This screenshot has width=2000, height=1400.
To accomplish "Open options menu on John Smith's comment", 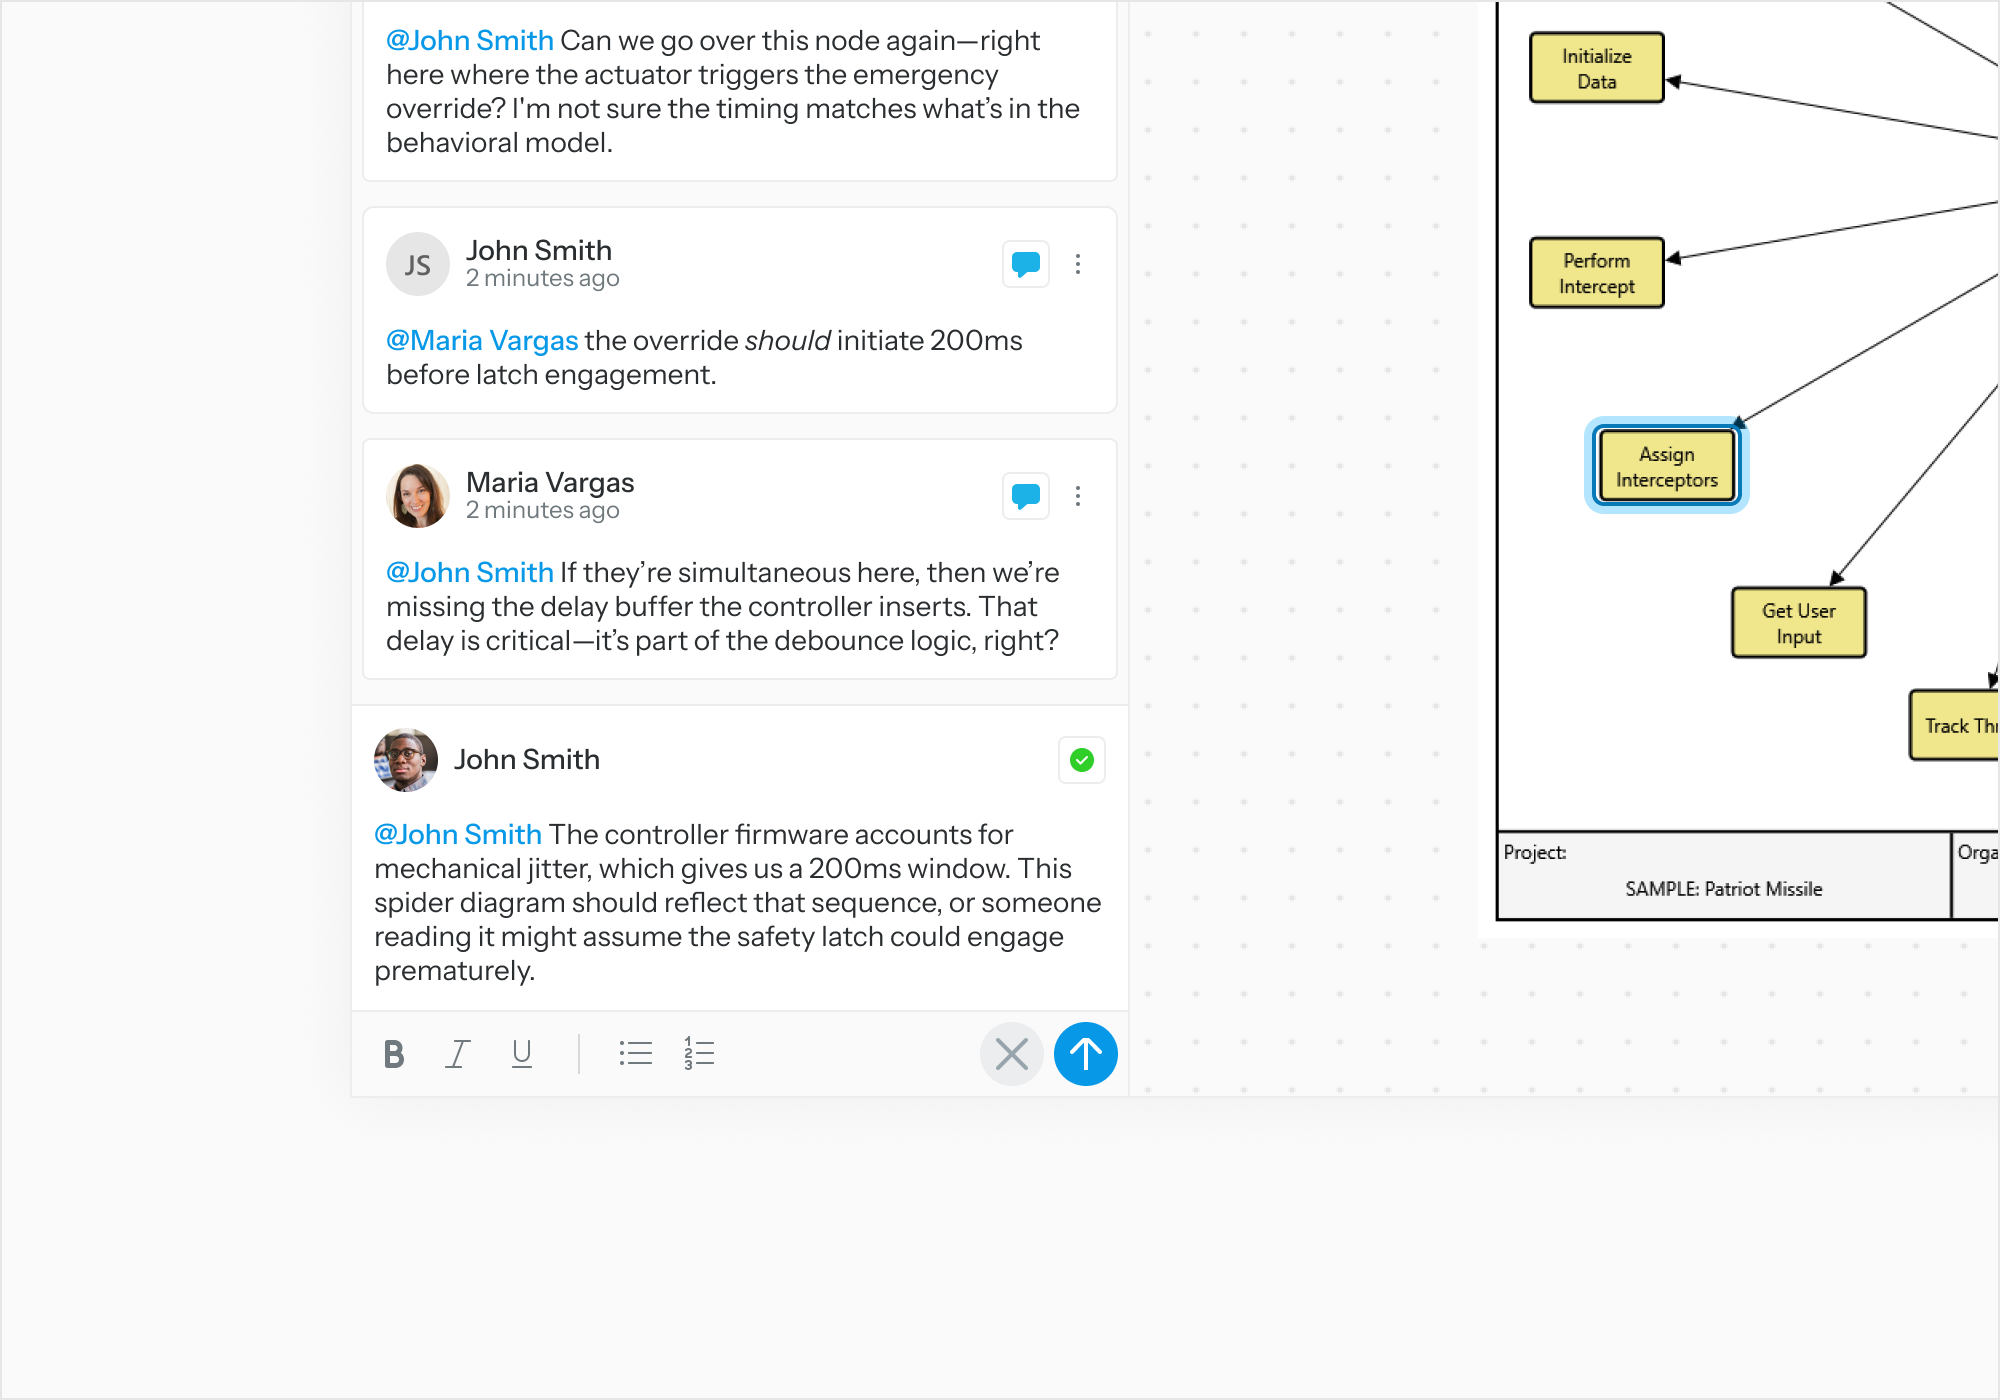I will point(1077,264).
